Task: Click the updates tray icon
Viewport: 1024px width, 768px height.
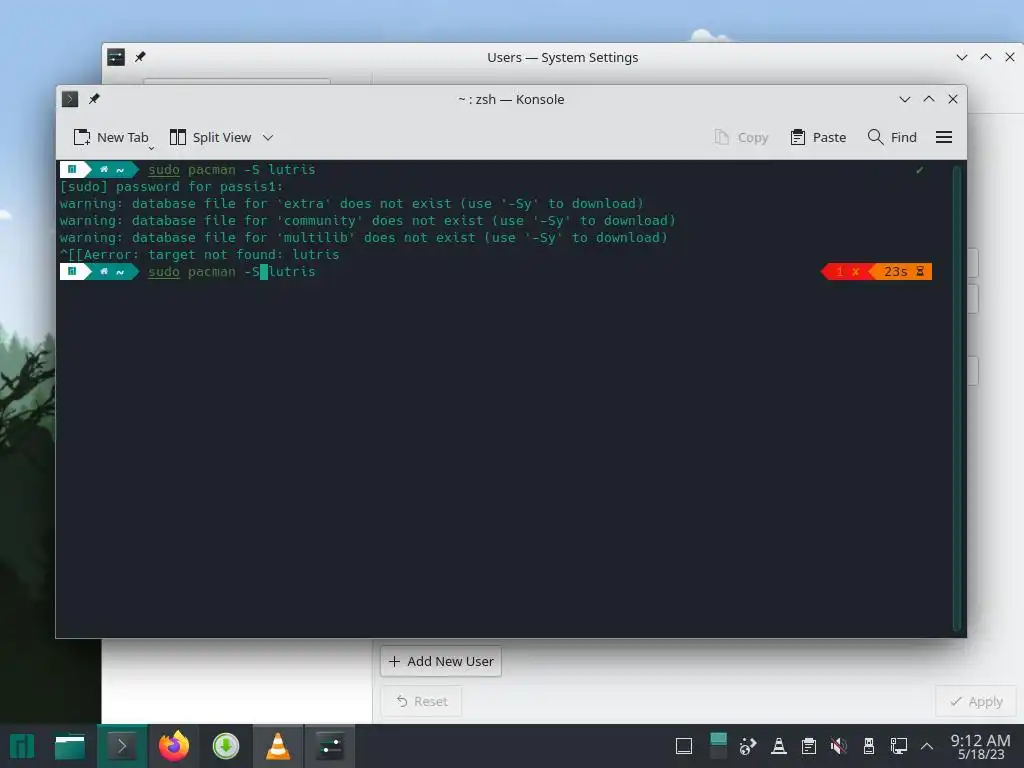Action: pos(748,746)
